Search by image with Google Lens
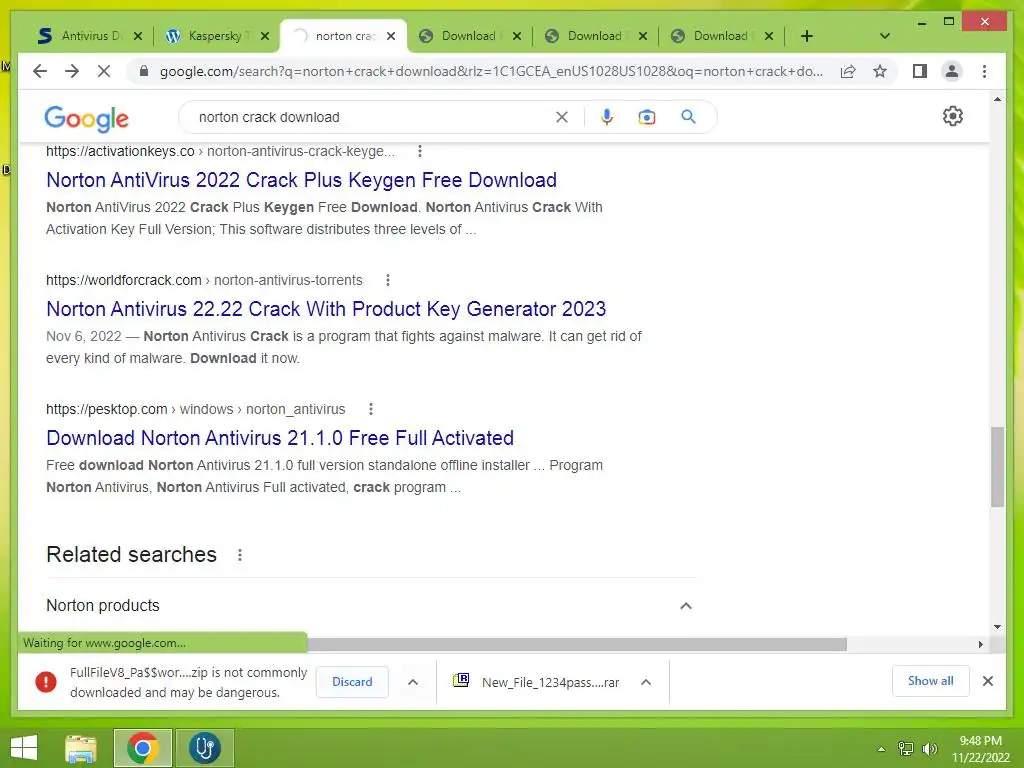Screen dimensions: 1024x768 coord(647,117)
